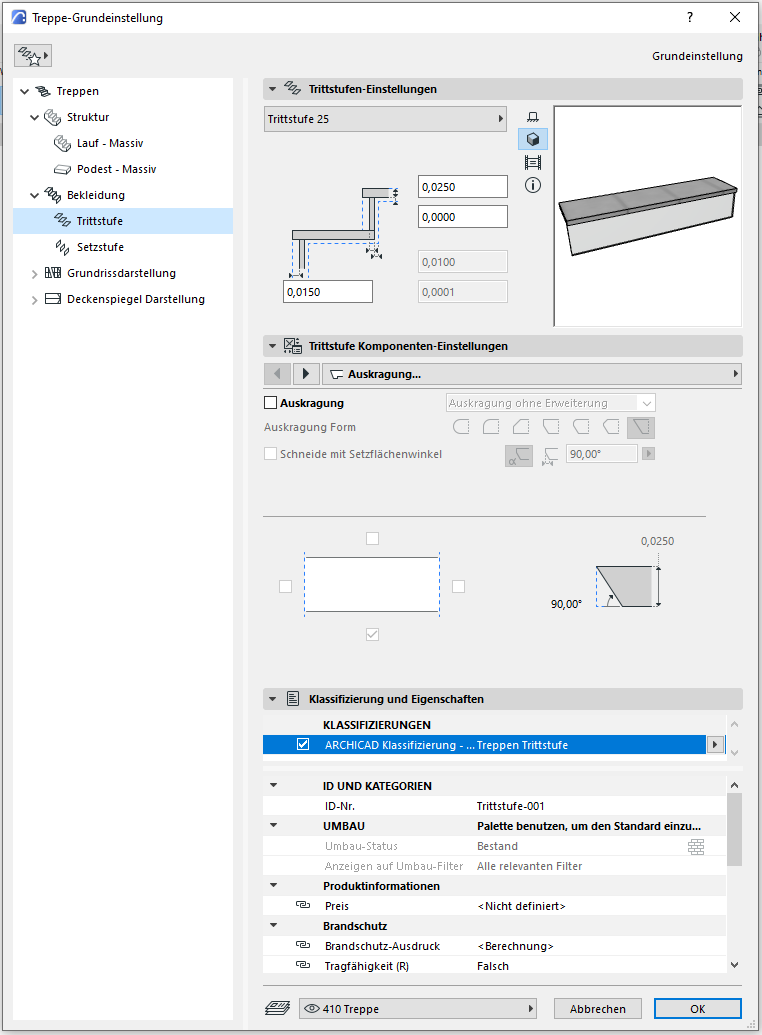
Task: Tick the top edge checkbox above rectangle
Action: 373,538
